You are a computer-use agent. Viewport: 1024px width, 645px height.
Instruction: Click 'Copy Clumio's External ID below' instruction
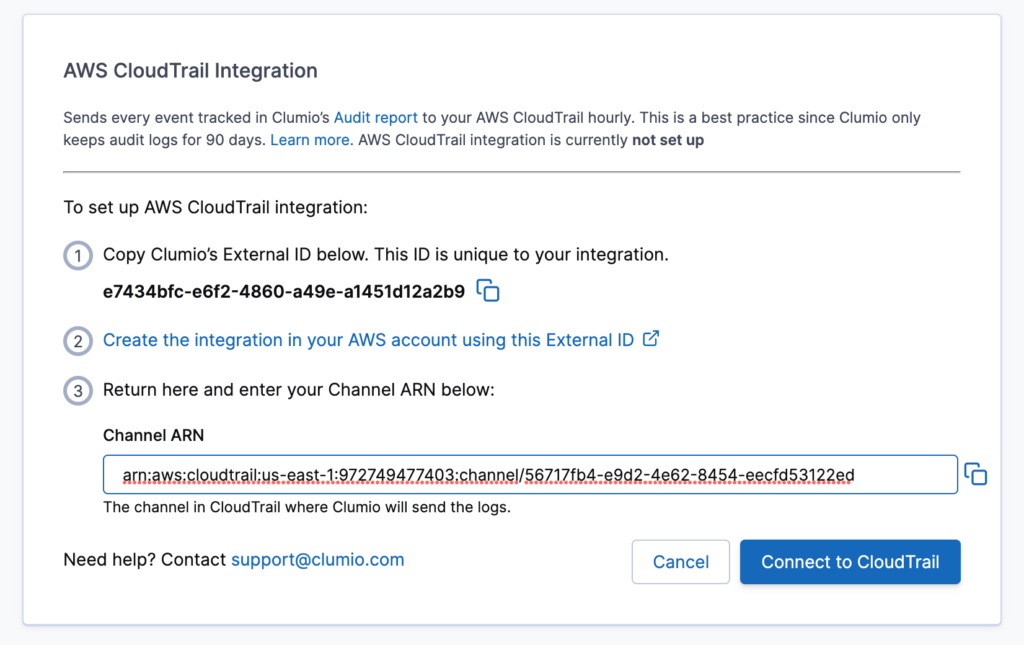pos(386,255)
